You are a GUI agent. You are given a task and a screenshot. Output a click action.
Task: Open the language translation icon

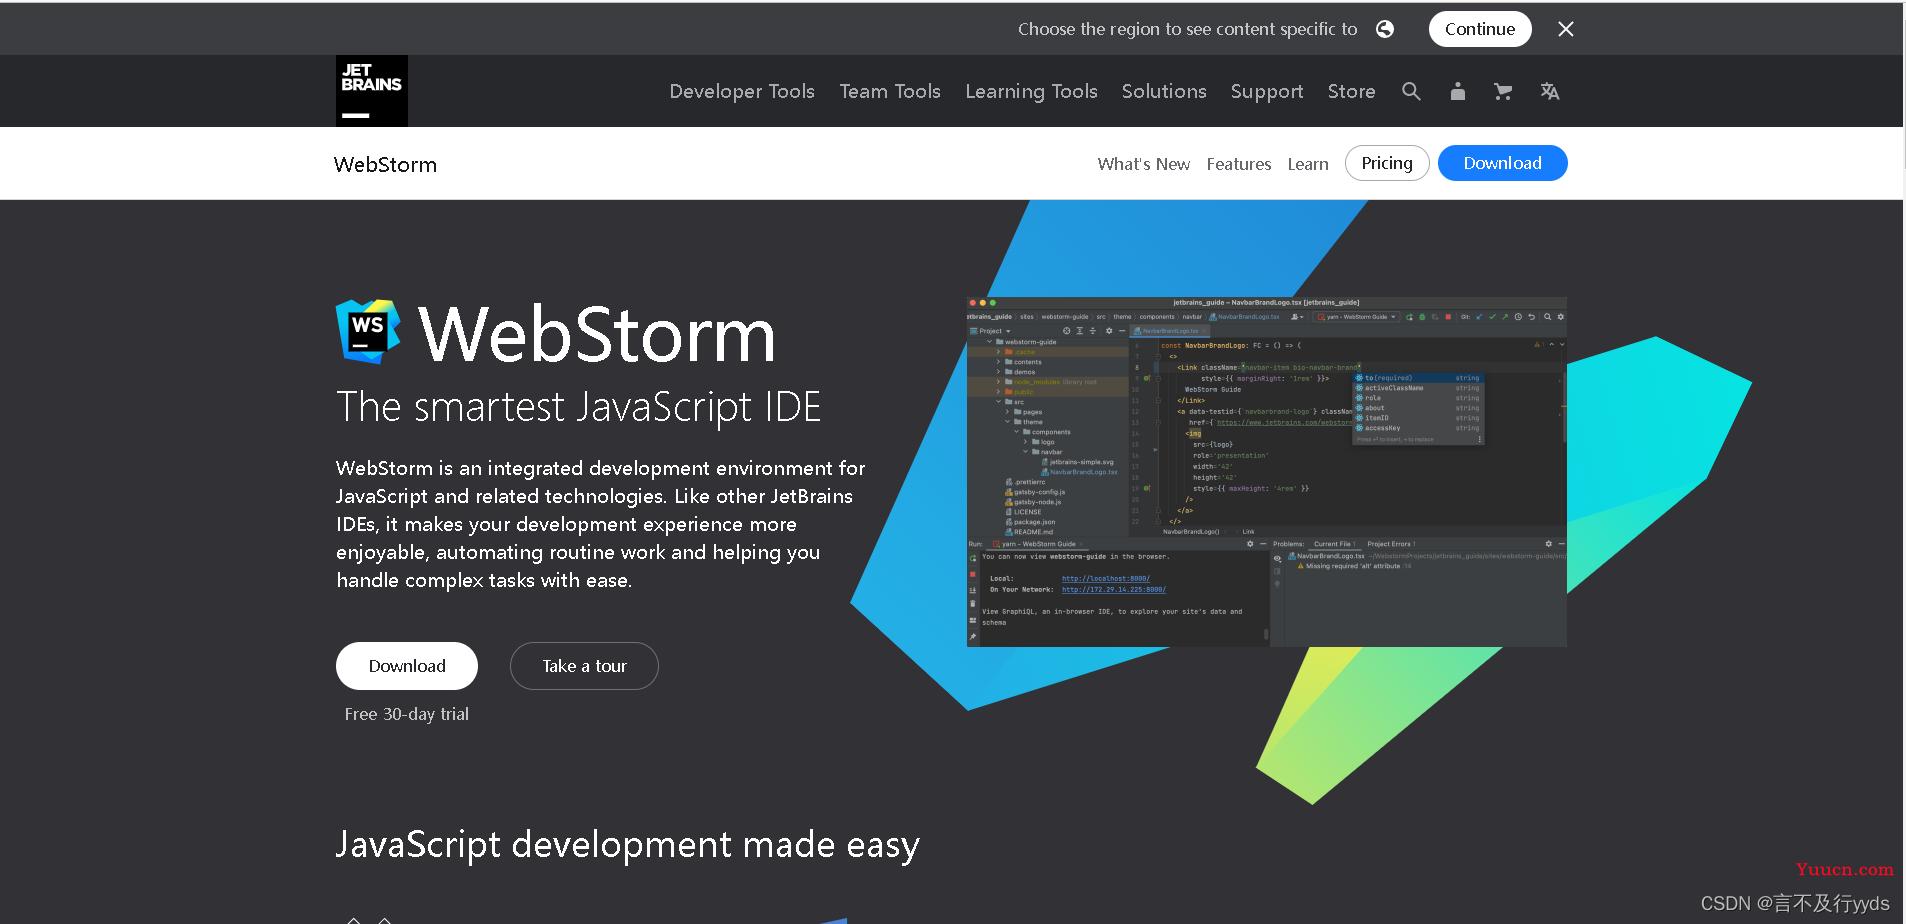point(1550,91)
